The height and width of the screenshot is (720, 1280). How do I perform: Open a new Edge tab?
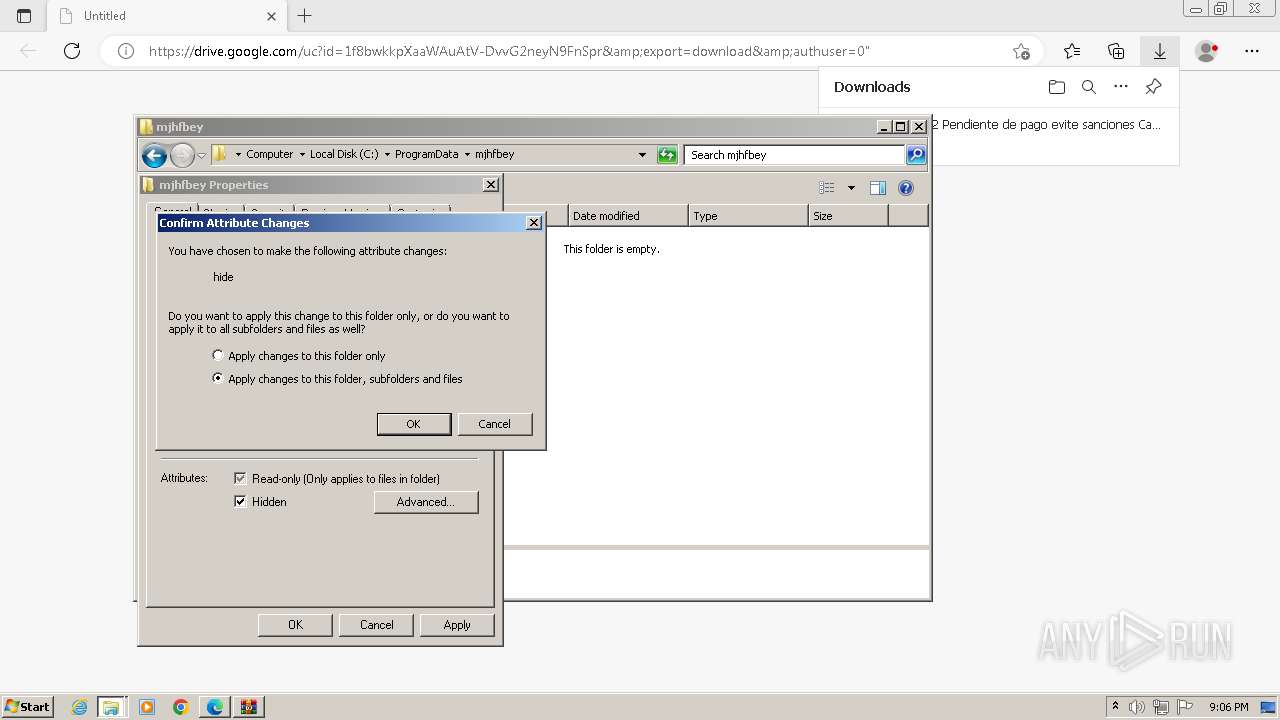click(305, 16)
